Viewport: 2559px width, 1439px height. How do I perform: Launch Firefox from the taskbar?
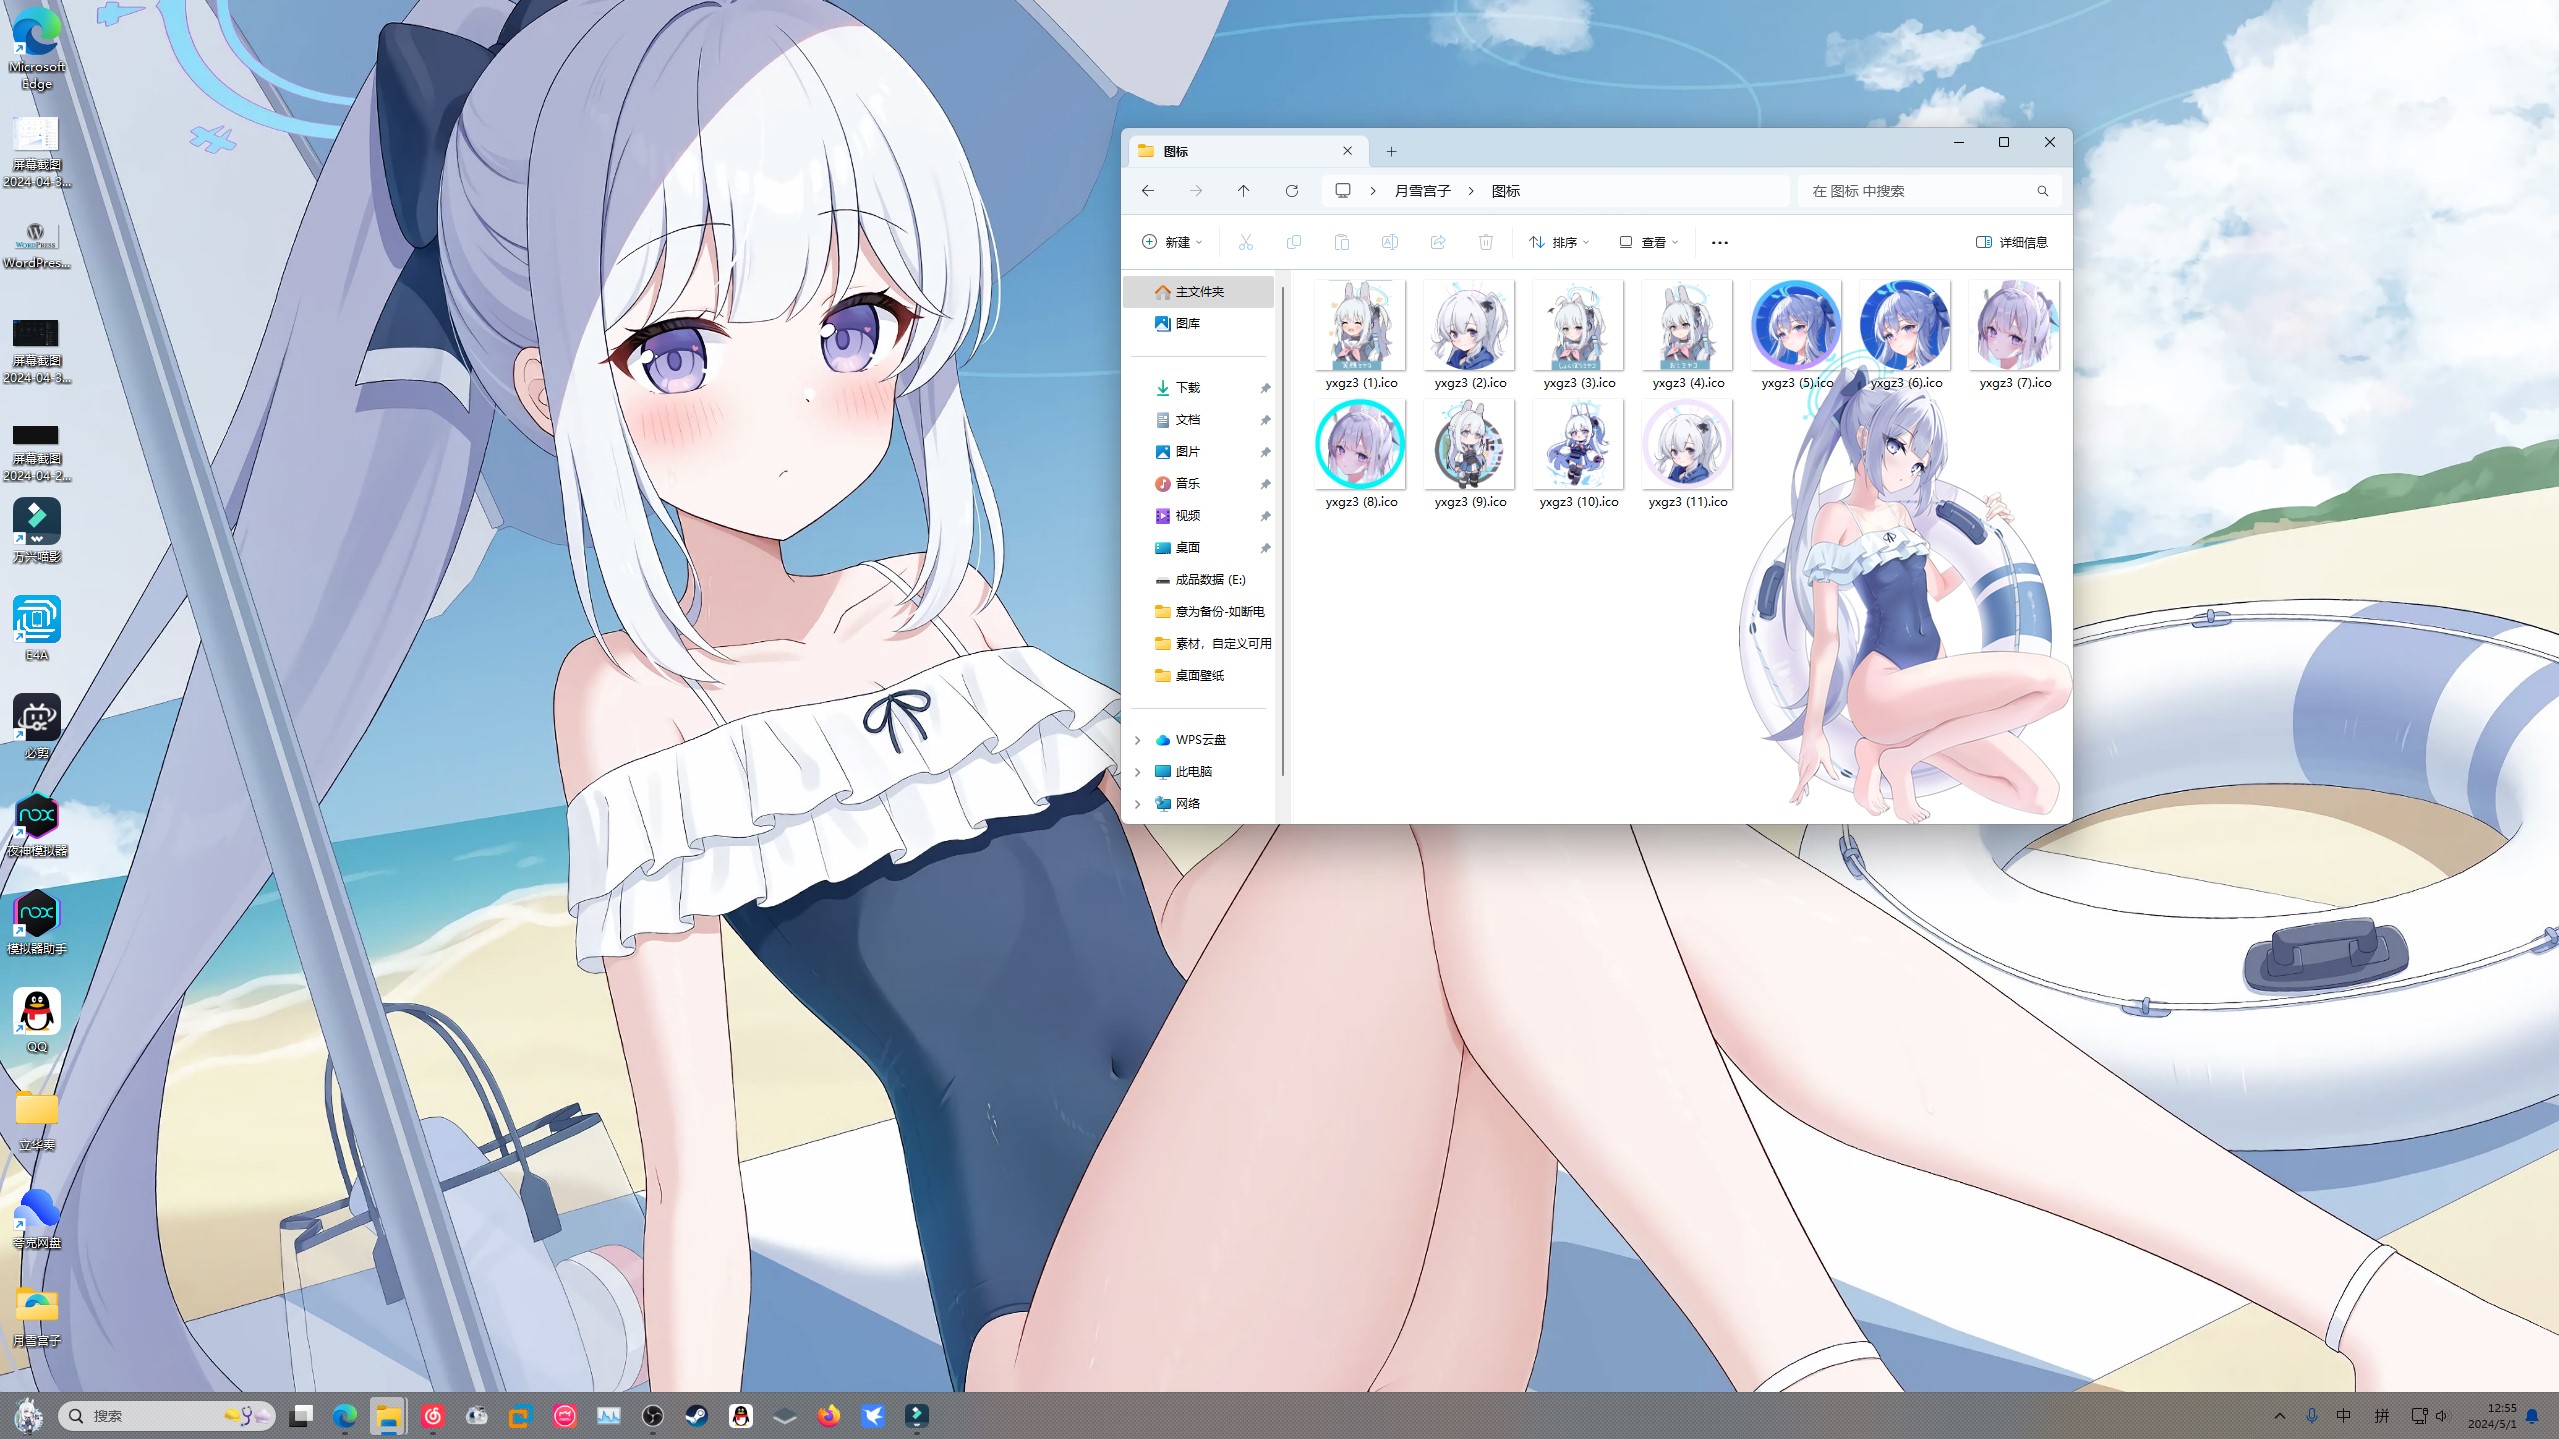829,1416
